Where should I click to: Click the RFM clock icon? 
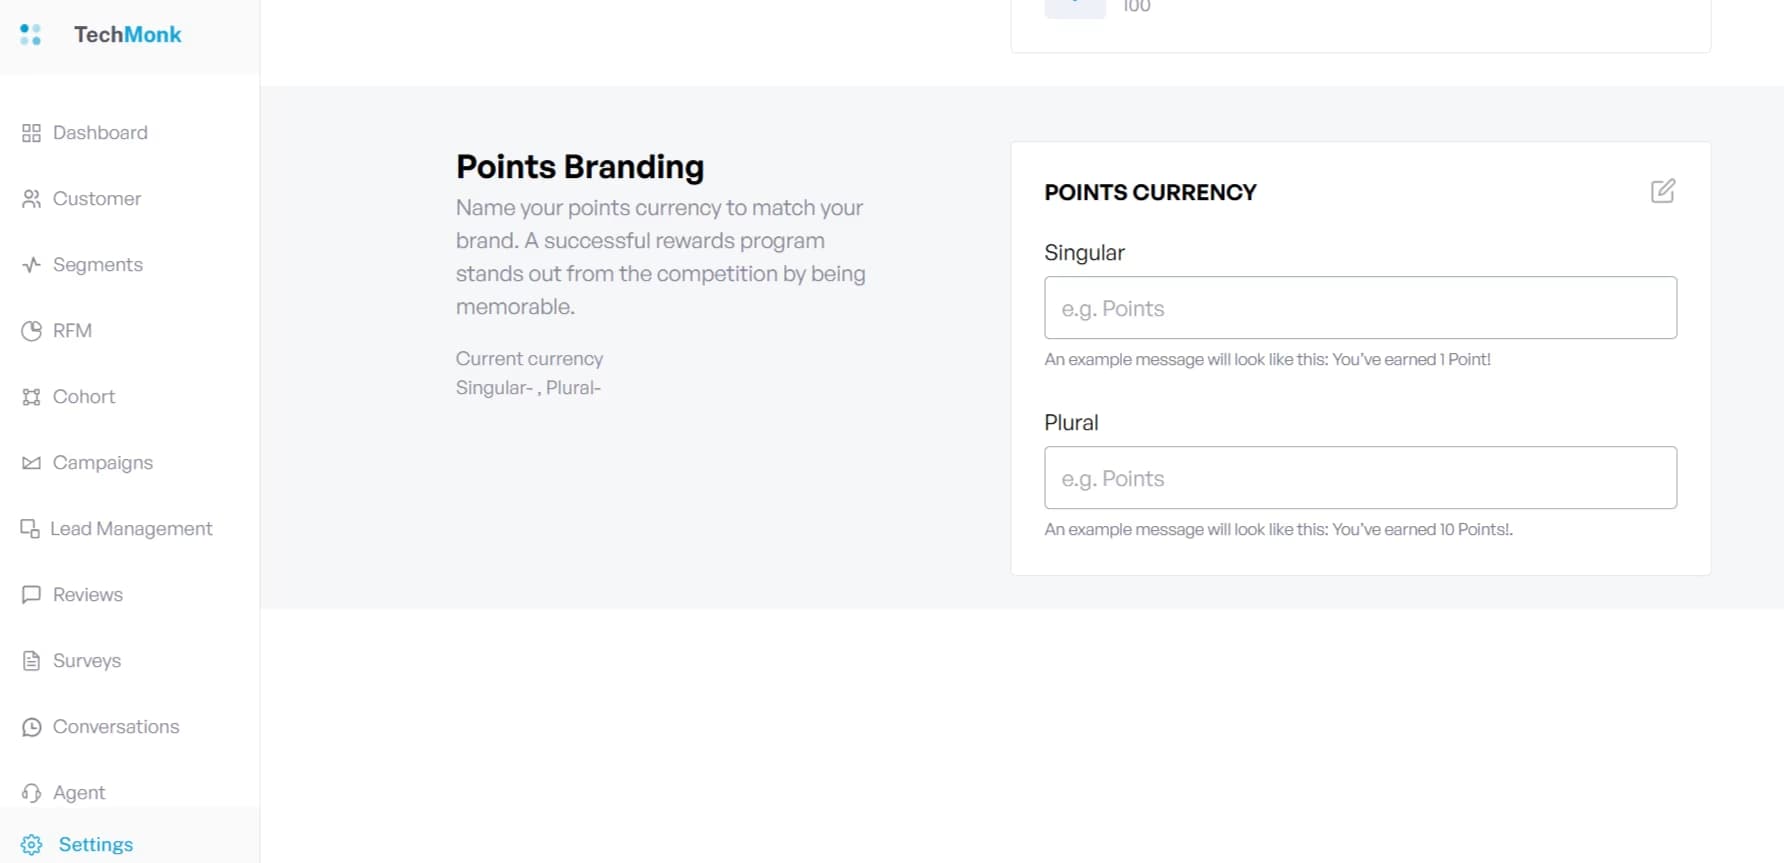click(31, 330)
